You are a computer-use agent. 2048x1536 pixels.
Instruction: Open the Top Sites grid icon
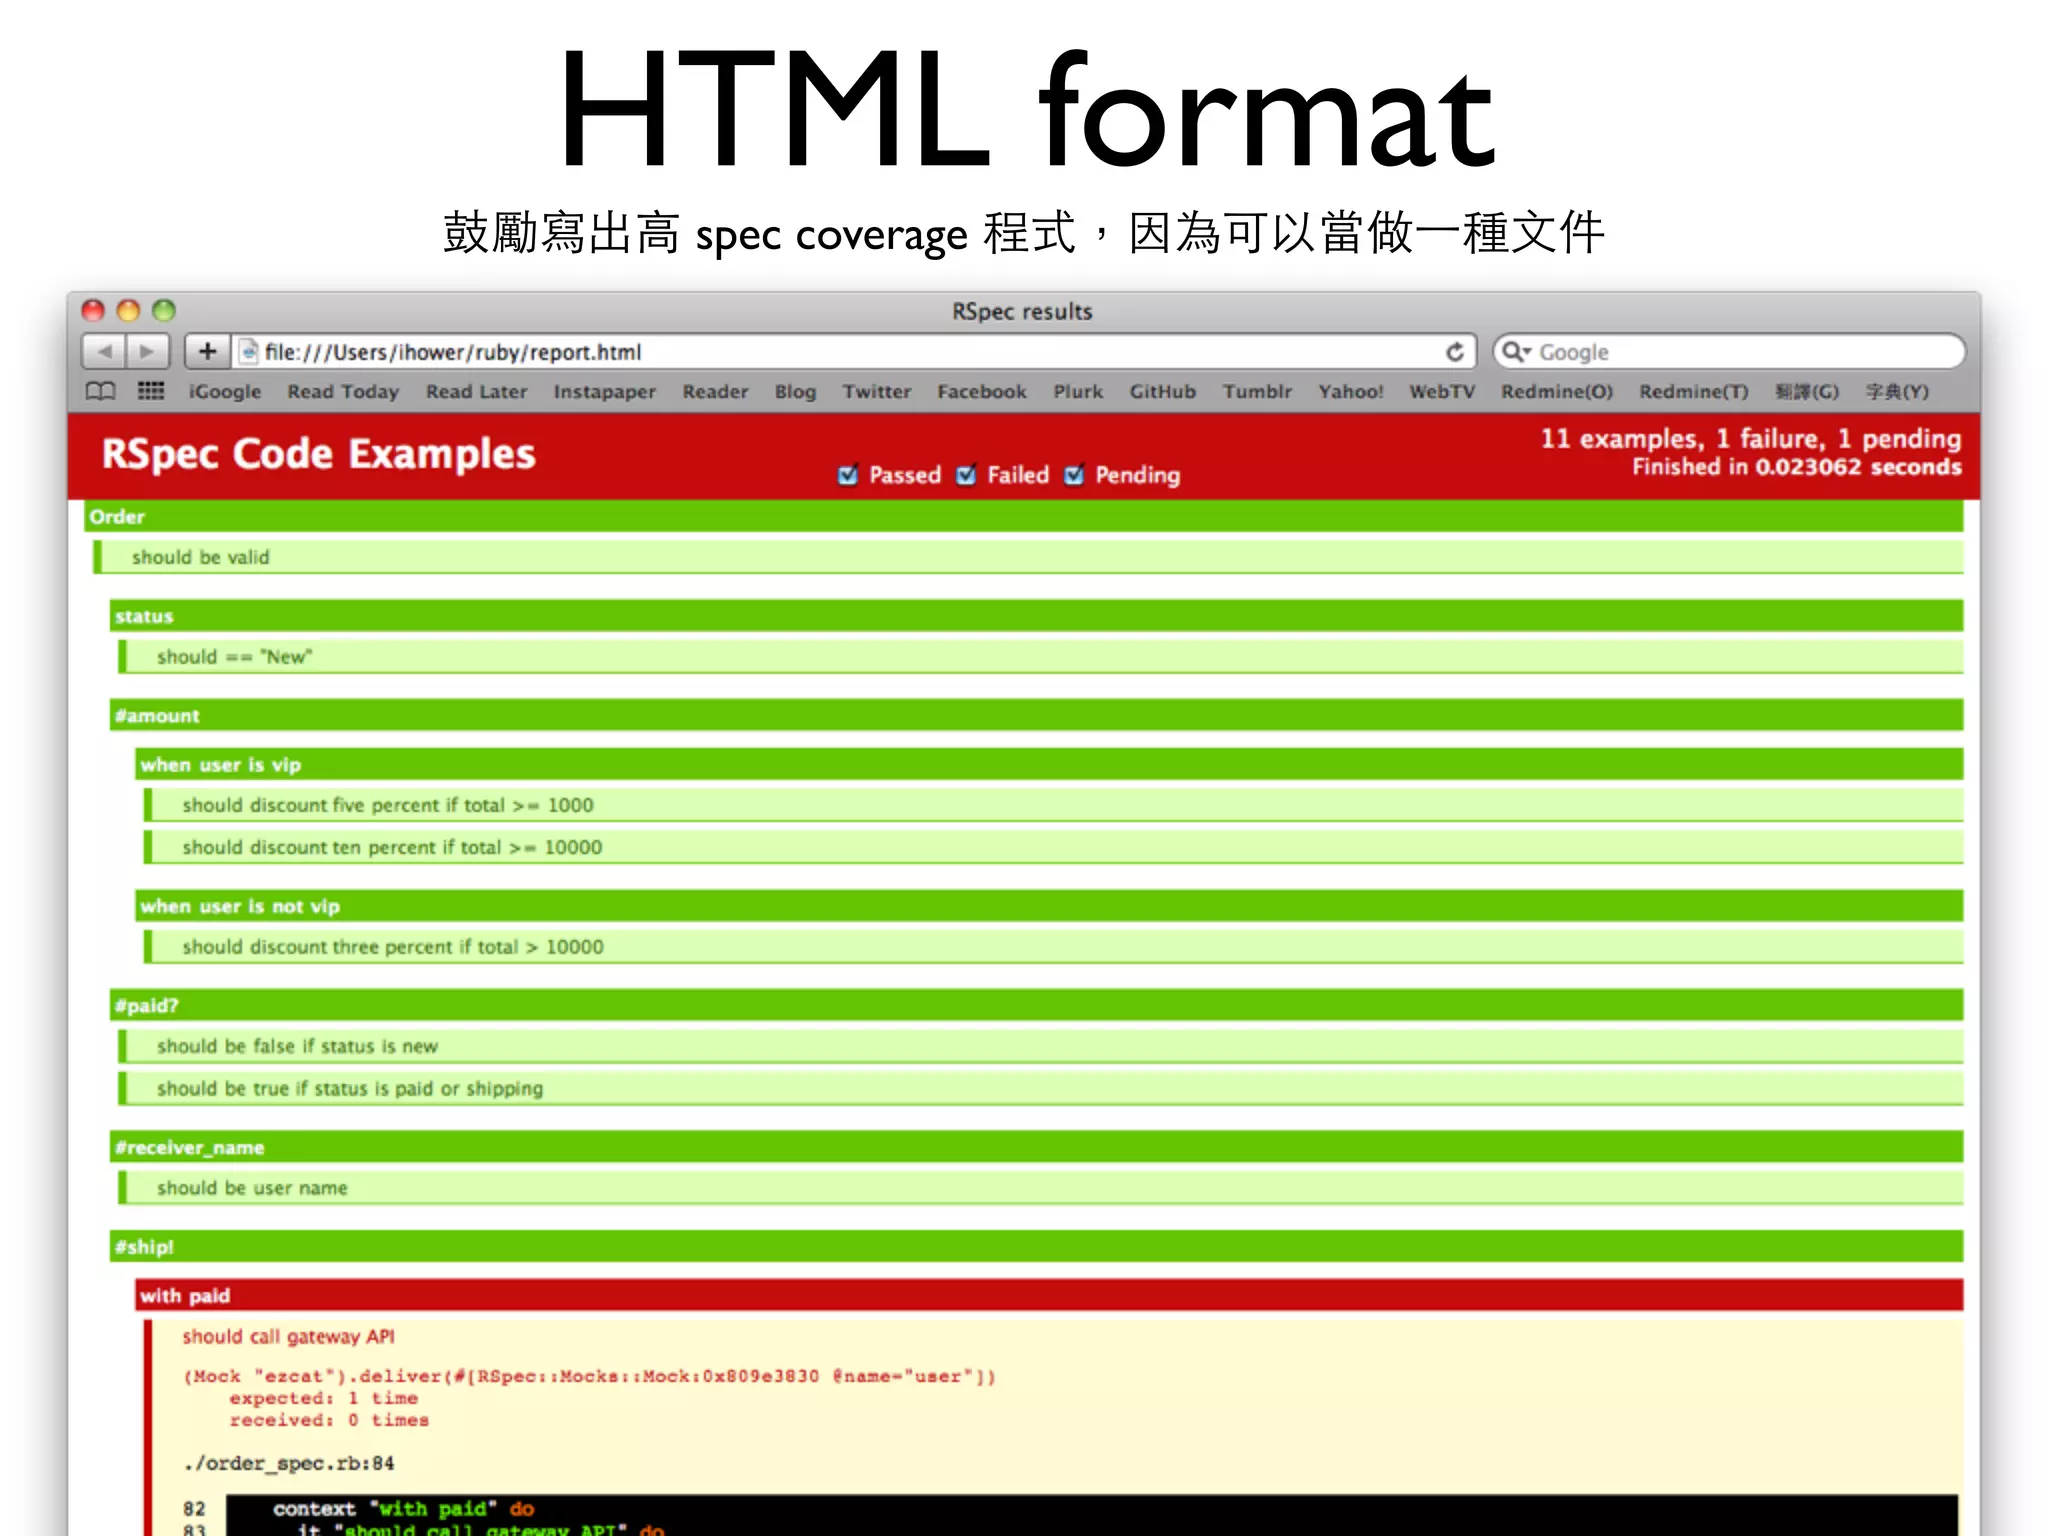pyautogui.click(x=150, y=391)
